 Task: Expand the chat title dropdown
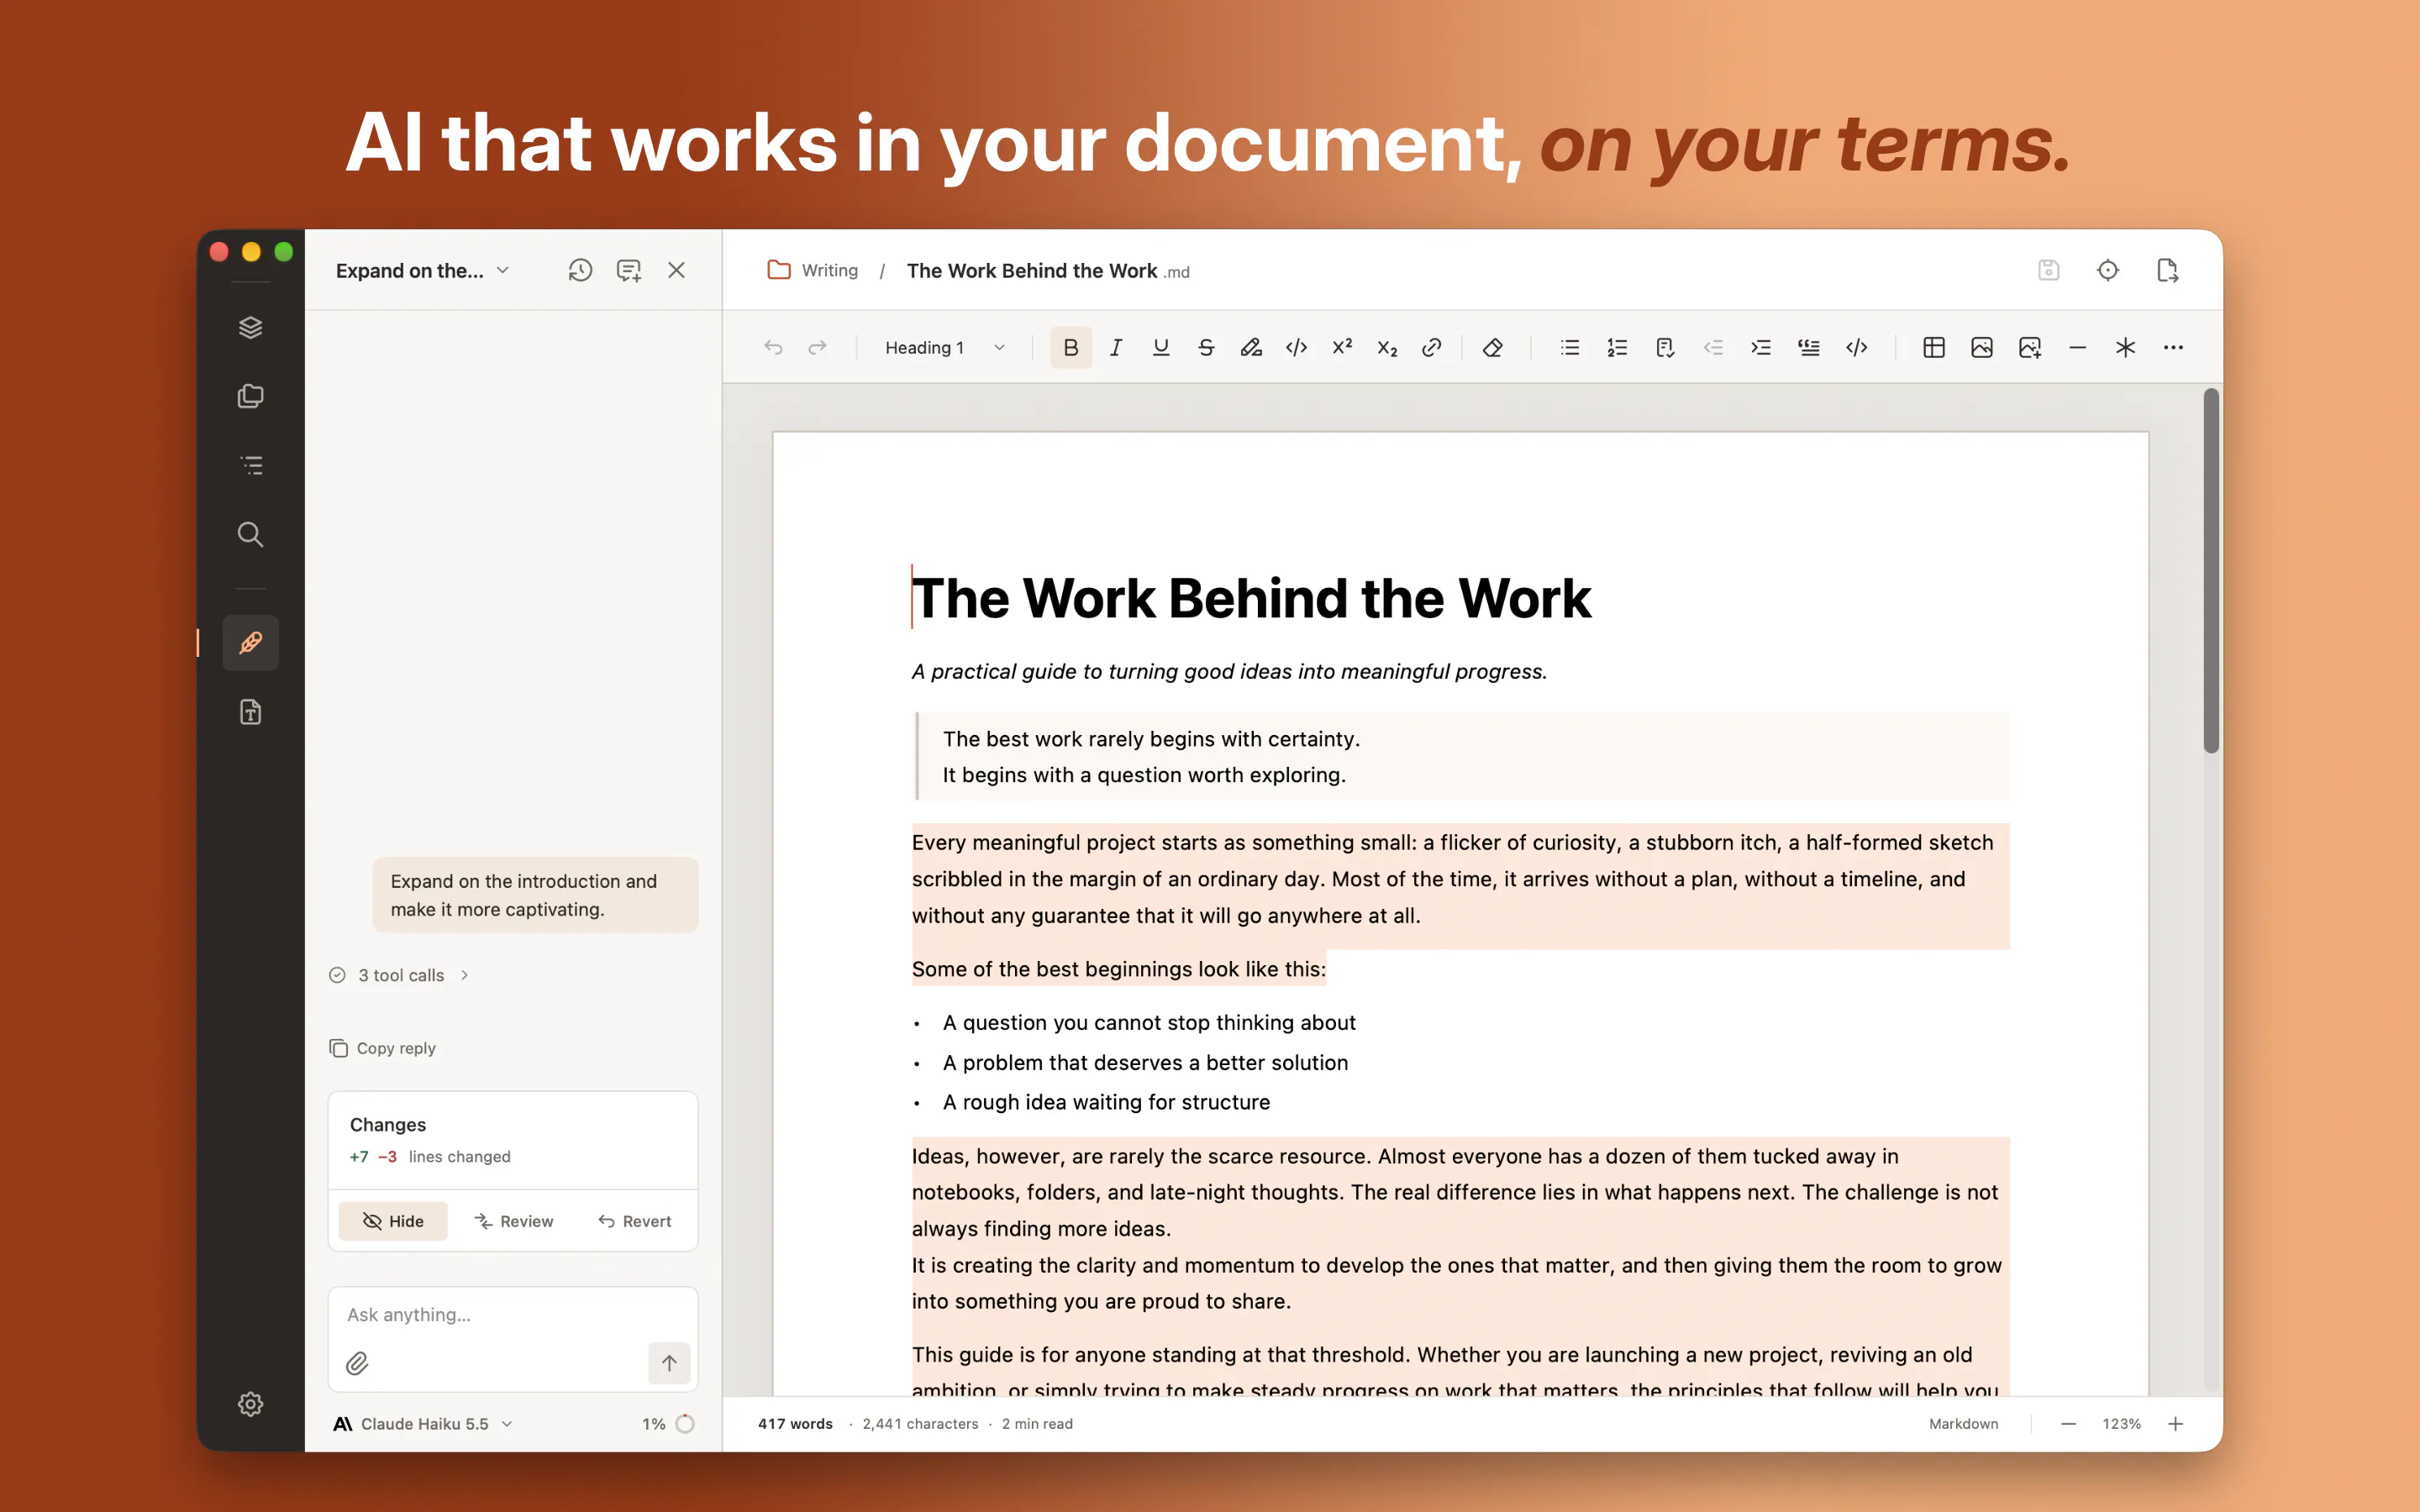424,270
